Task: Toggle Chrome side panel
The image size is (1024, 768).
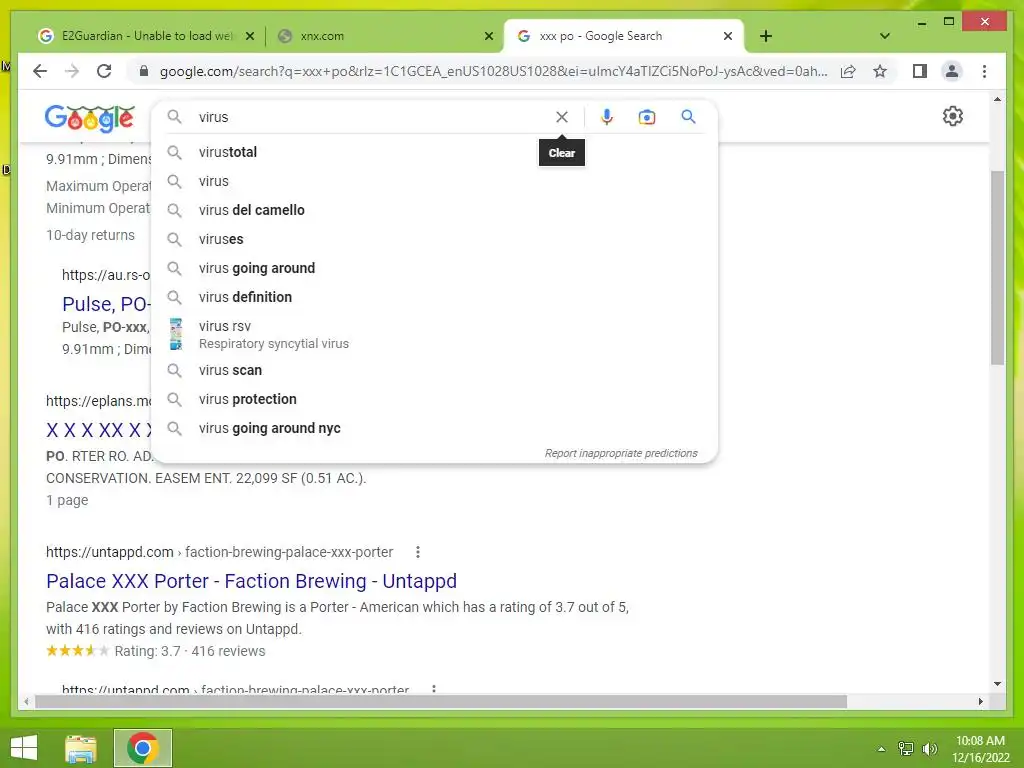Action: [x=920, y=71]
